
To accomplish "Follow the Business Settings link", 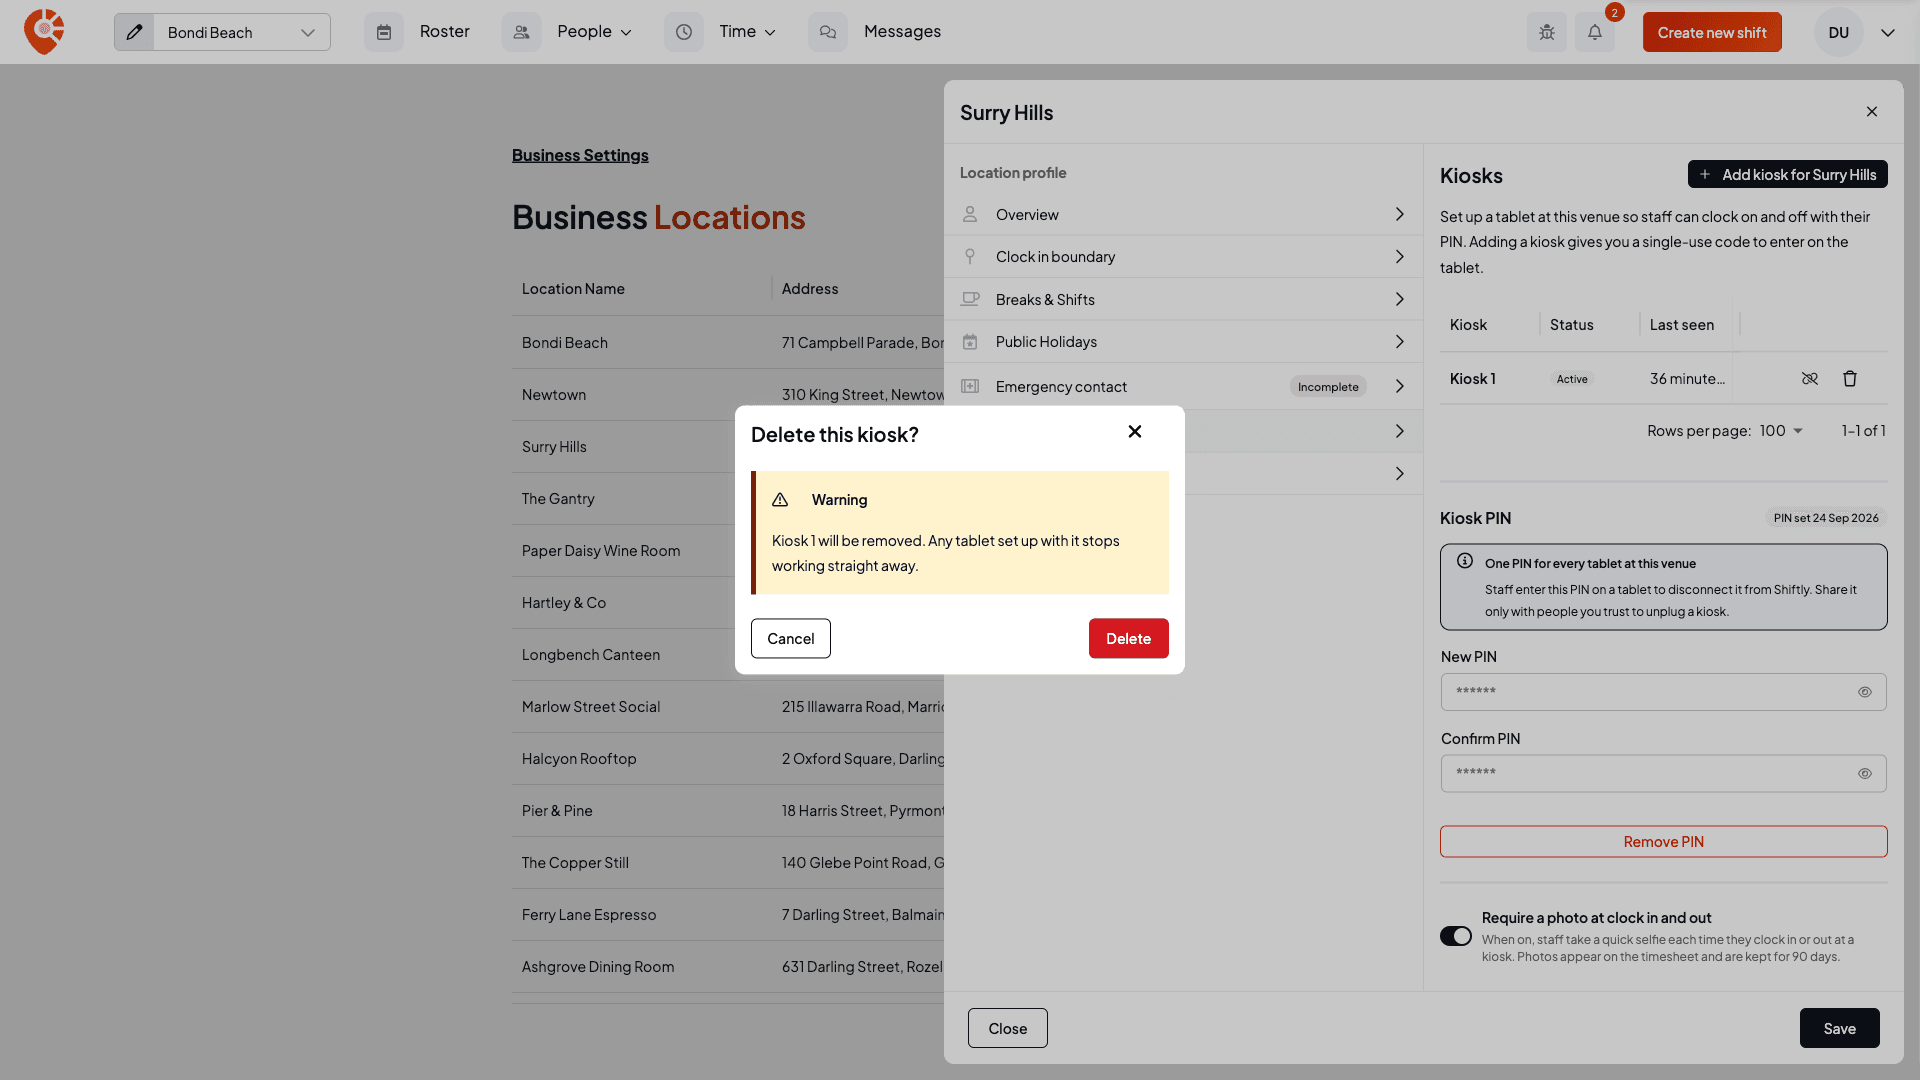I will [580, 155].
